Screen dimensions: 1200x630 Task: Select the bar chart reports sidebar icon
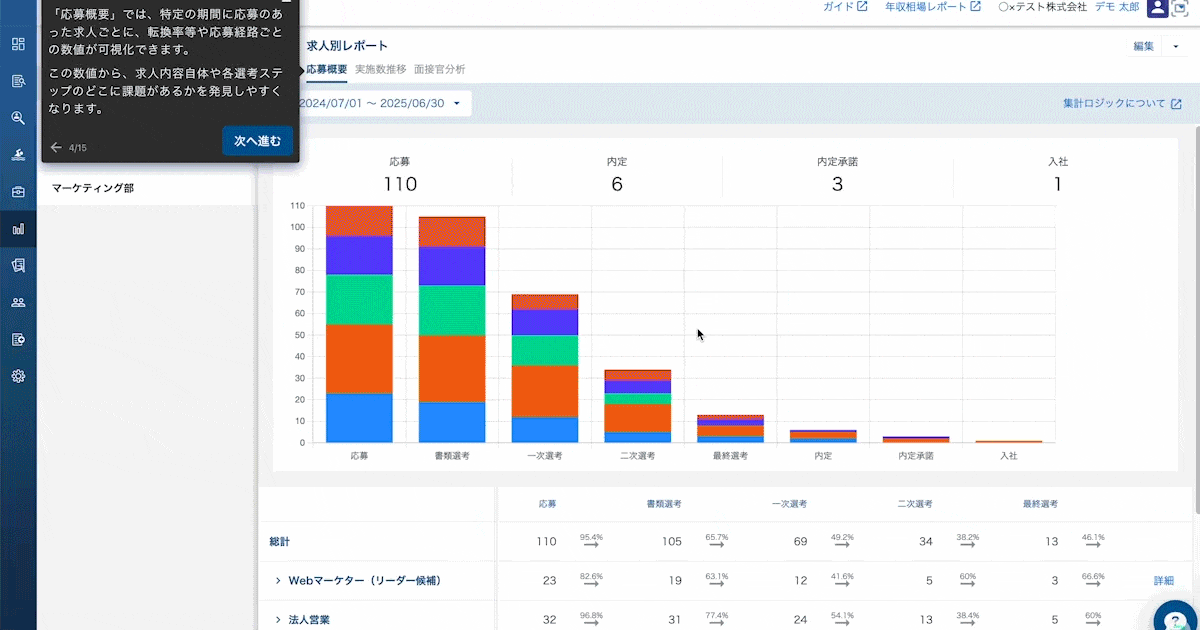(18, 229)
